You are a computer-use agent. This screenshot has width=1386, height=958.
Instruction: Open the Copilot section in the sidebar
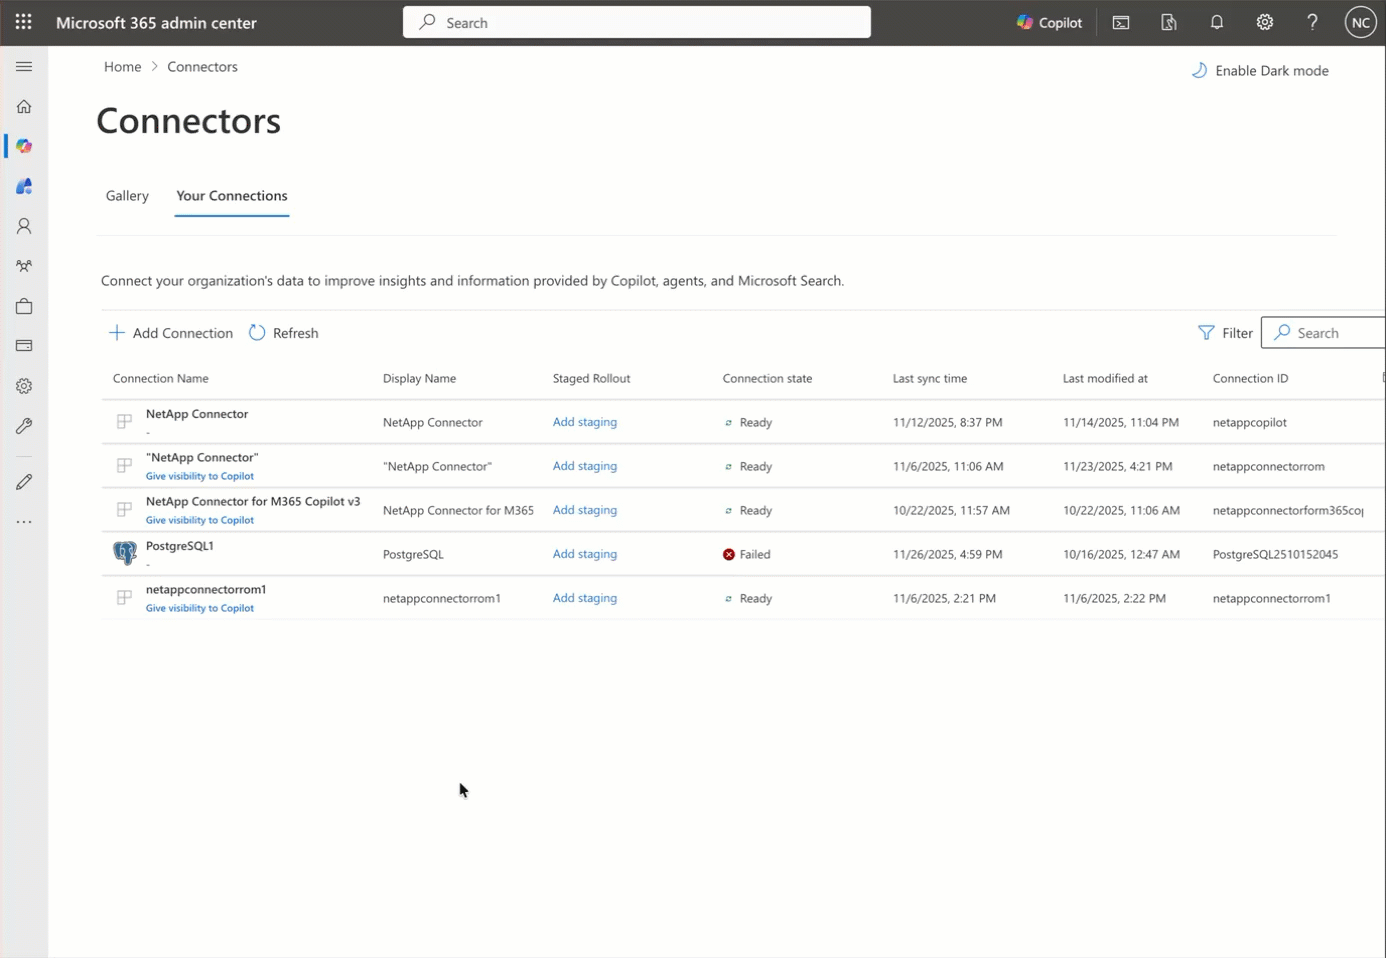point(23,146)
